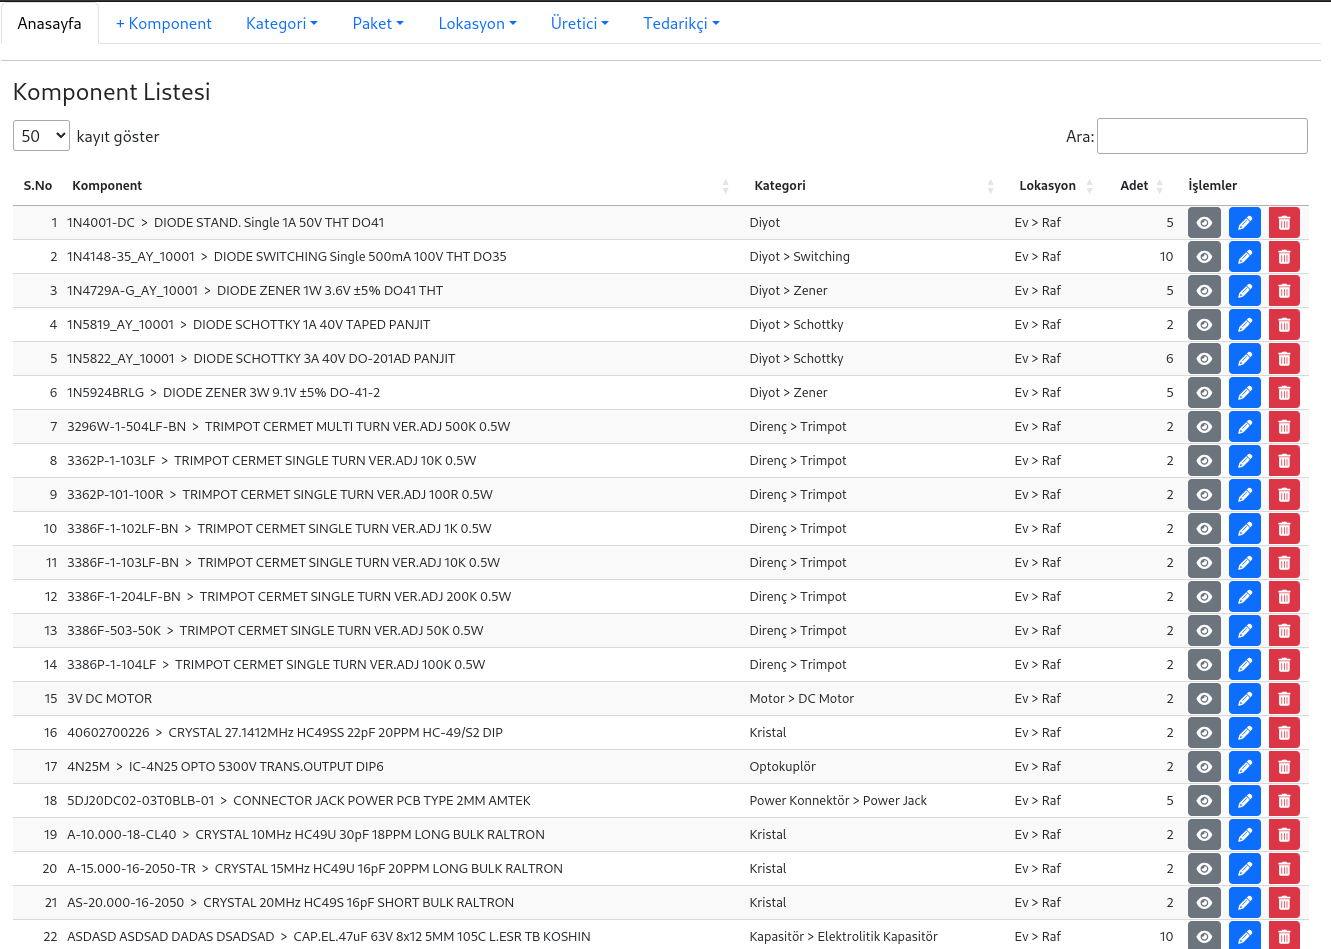View the 5DJ20DC02-03T0BLB-01 power jack
The height and width of the screenshot is (949, 1331).
tap(1204, 801)
